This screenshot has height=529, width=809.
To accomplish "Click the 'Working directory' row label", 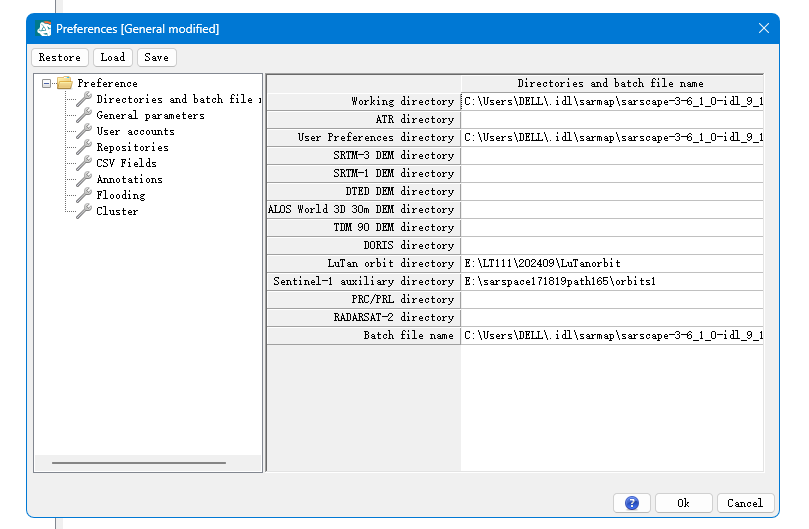I will point(364,101).
